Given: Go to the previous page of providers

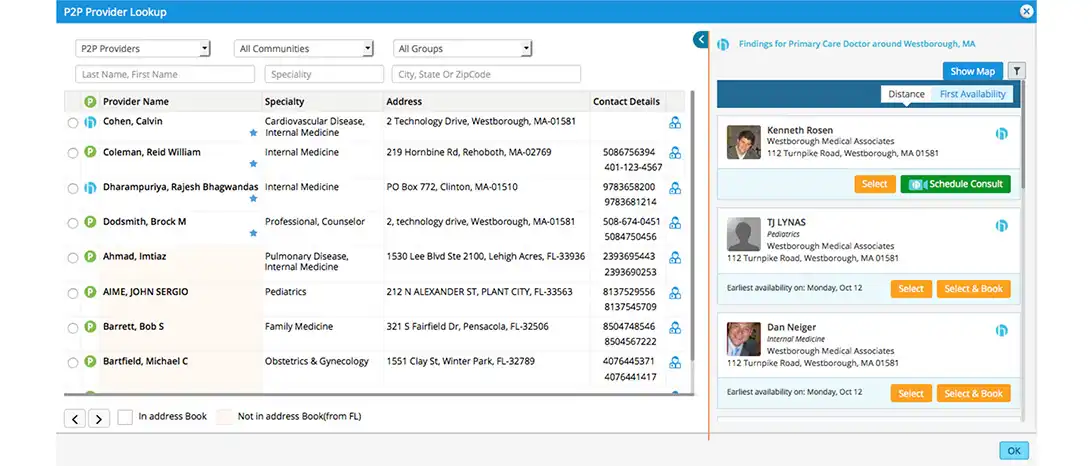Looking at the screenshot, I should [x=75, y=418].
